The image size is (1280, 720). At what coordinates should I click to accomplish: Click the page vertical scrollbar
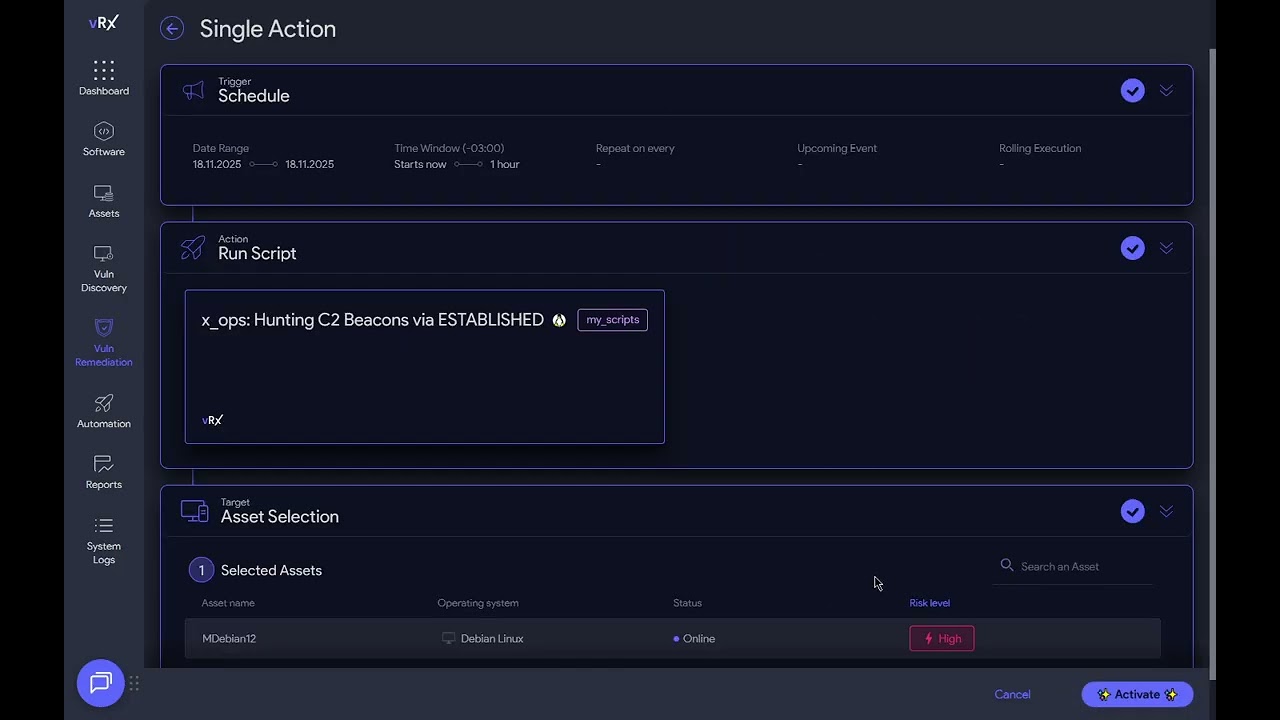point(1212,365)
